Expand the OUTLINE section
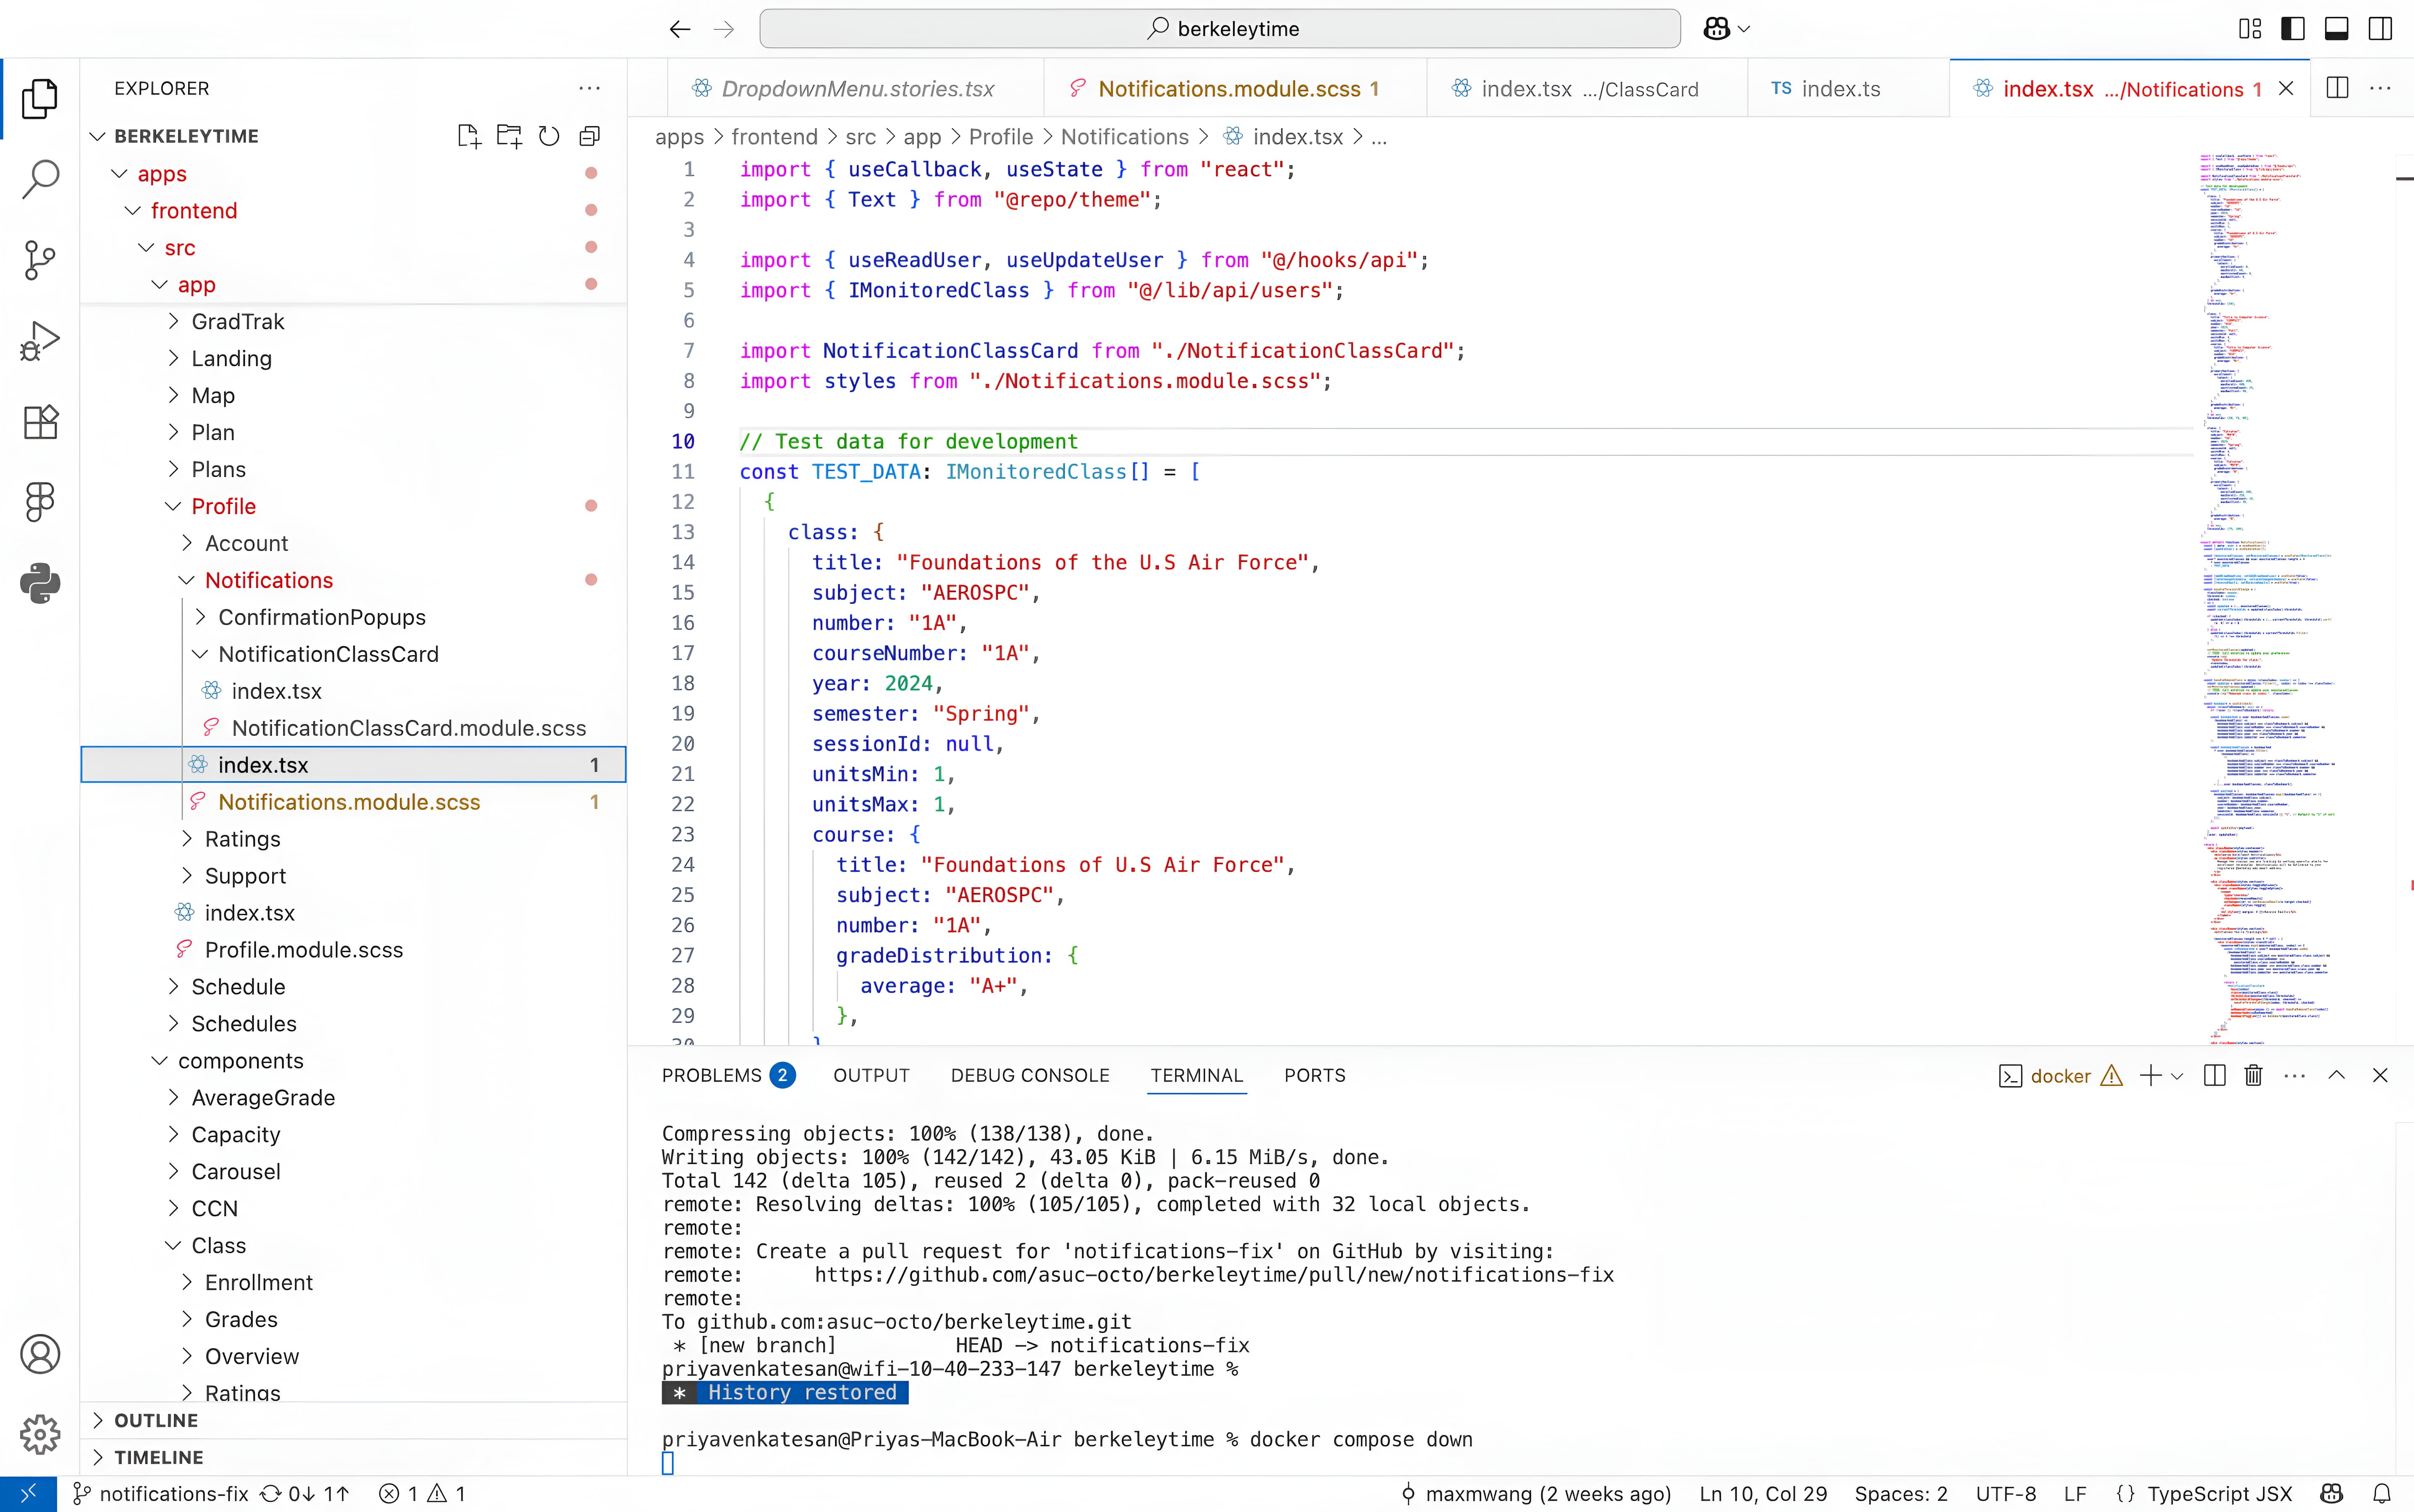Viewport: 2414px width, 1512px height. tap(156, 1420)
